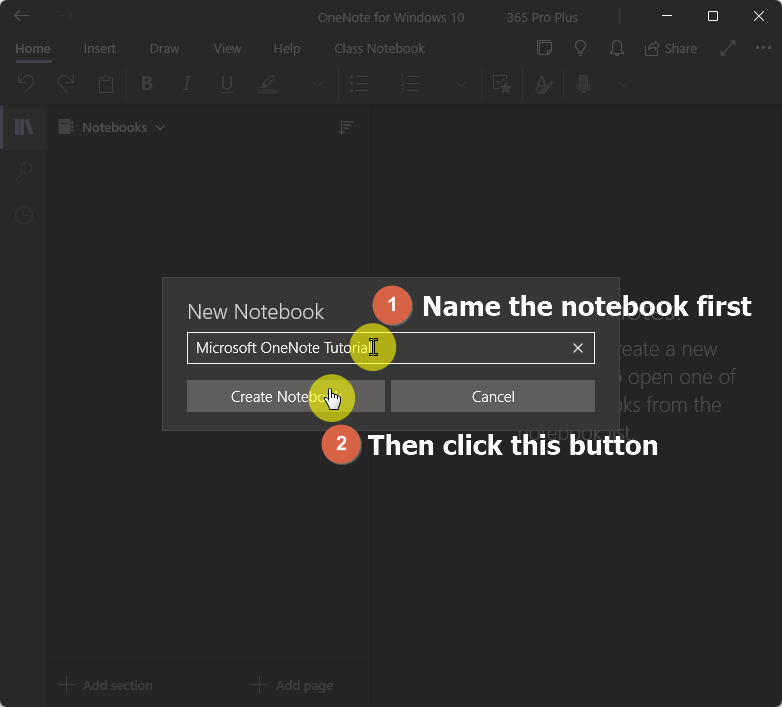The image size is (782, 707).
Task: Toggle bold formatting
Action: pyautogui.click(x=147, y=84)
